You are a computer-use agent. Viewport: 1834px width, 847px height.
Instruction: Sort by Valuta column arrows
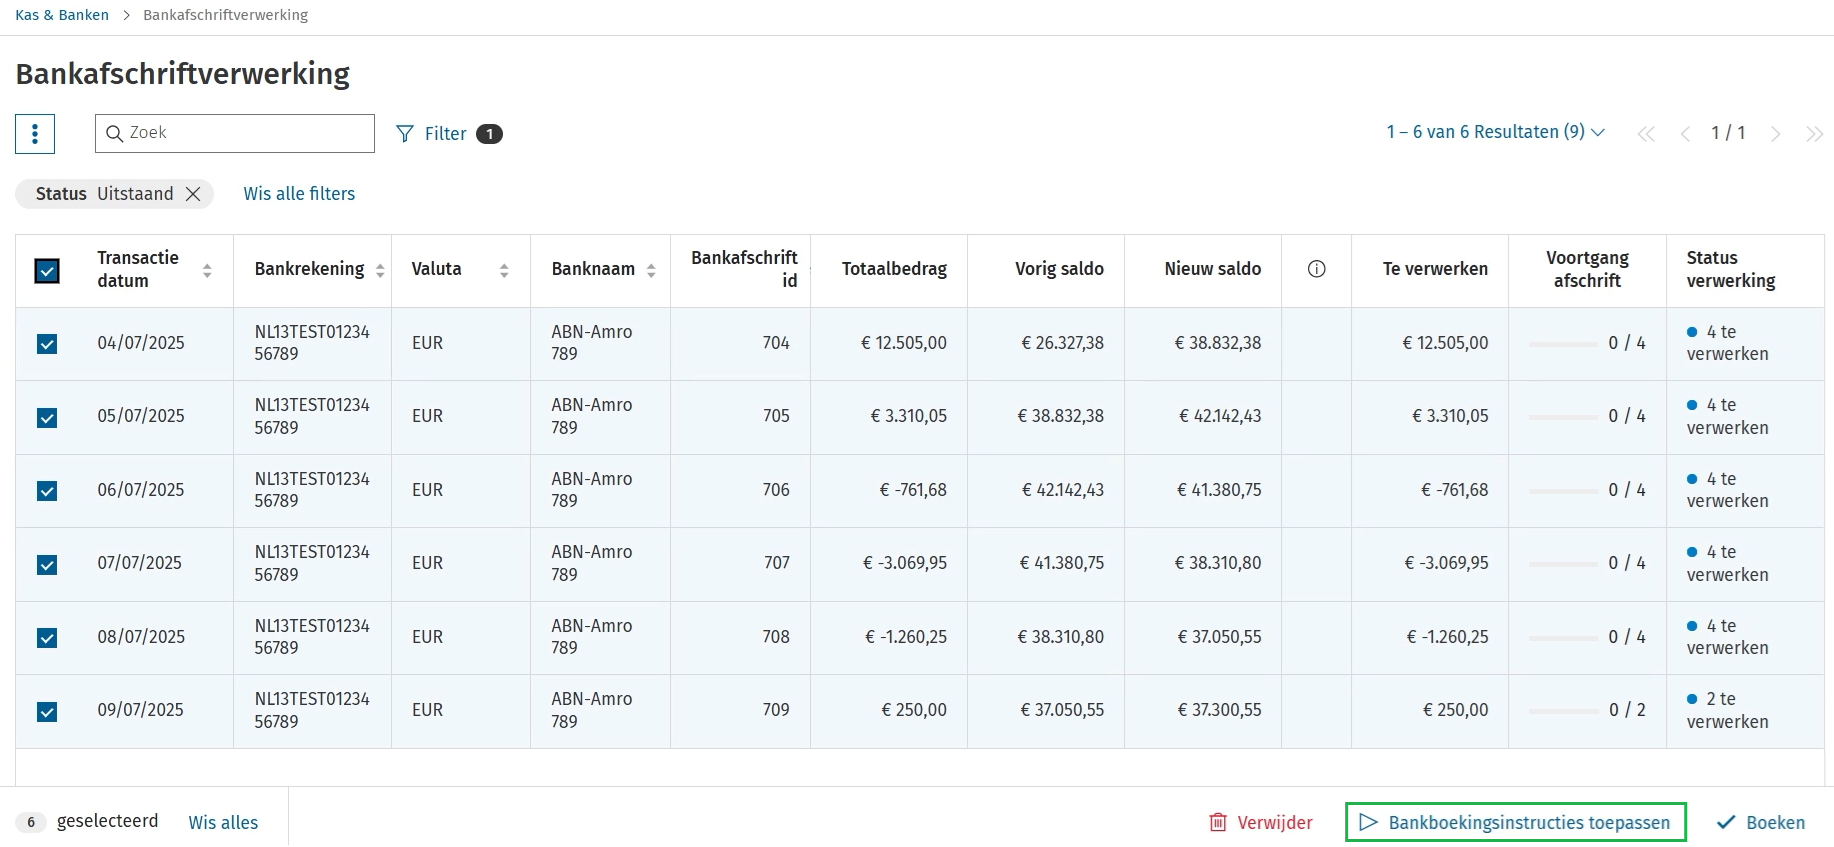tap(504, 270)
